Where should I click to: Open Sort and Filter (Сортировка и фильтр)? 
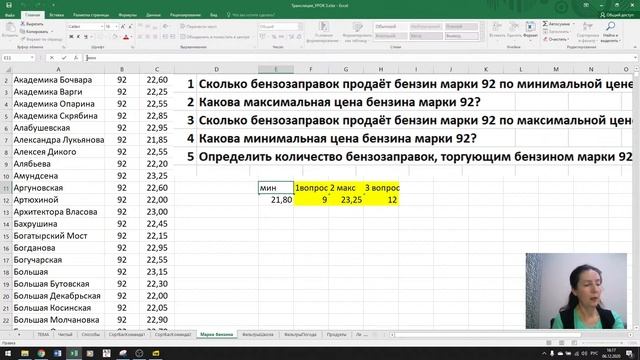point(588,32)
